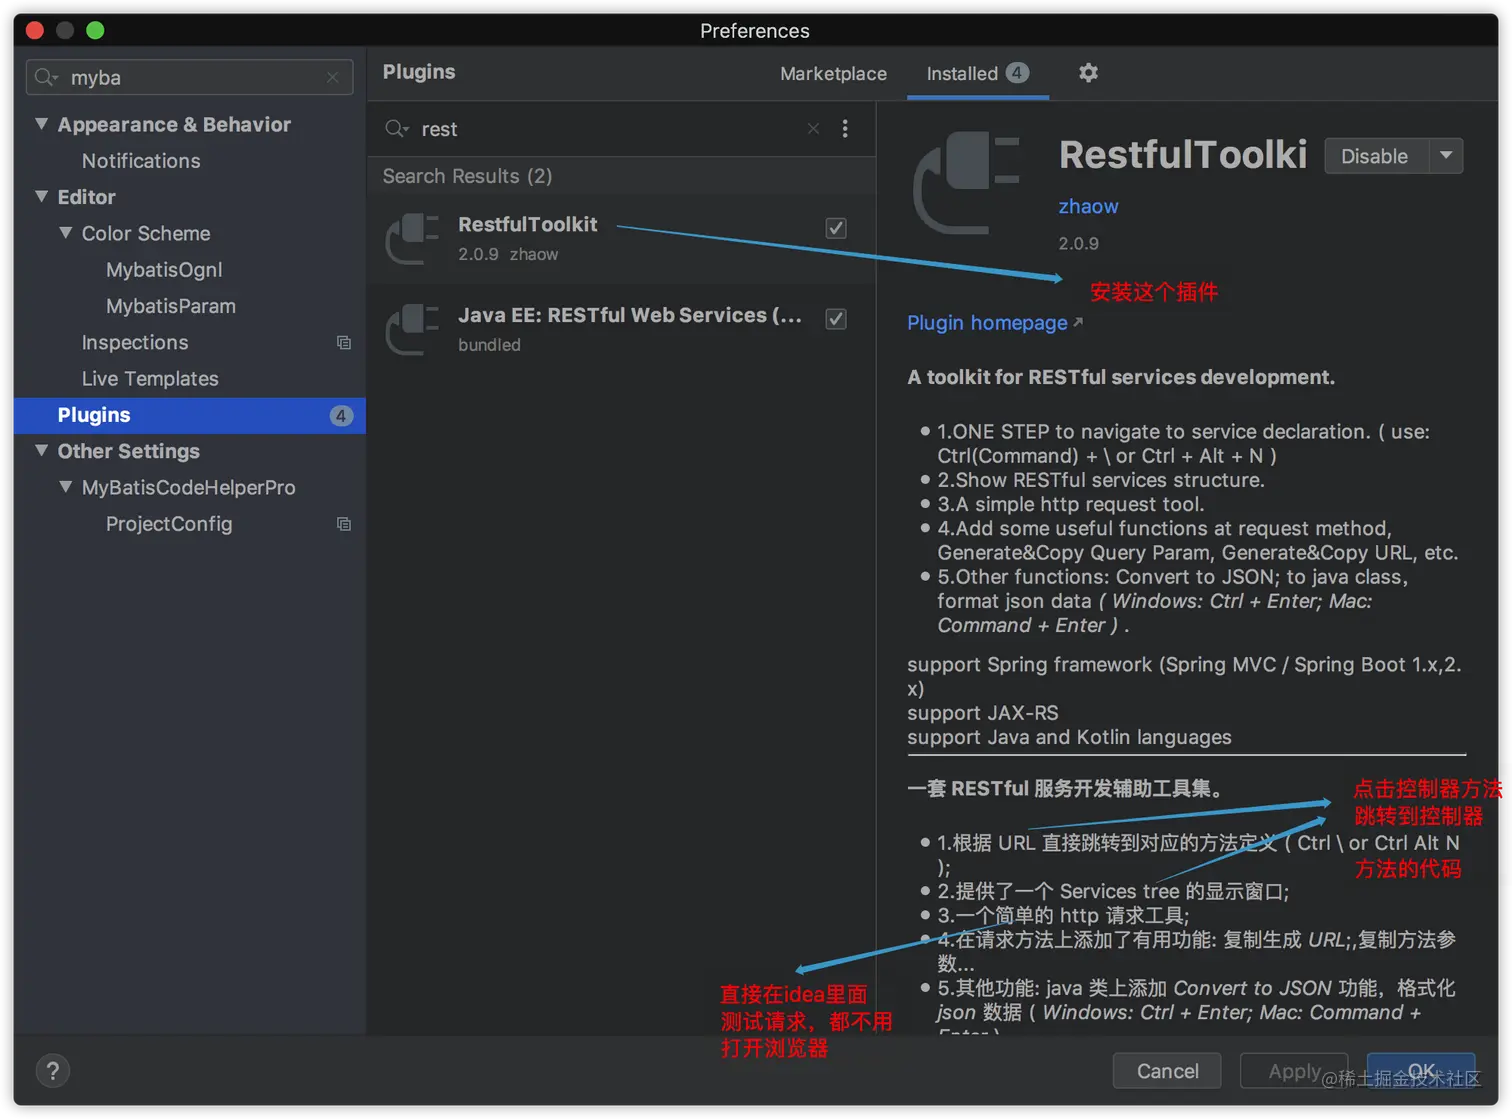Click the project-level icon beside ProjectConfig
This screenshot has height=1119, width=1512.
click(x=344, y=524)
